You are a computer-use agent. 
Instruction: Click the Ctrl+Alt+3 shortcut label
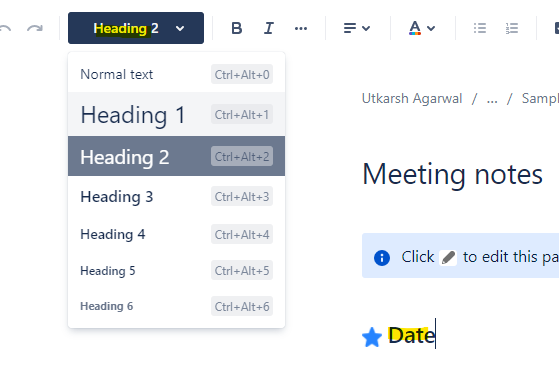242,196
